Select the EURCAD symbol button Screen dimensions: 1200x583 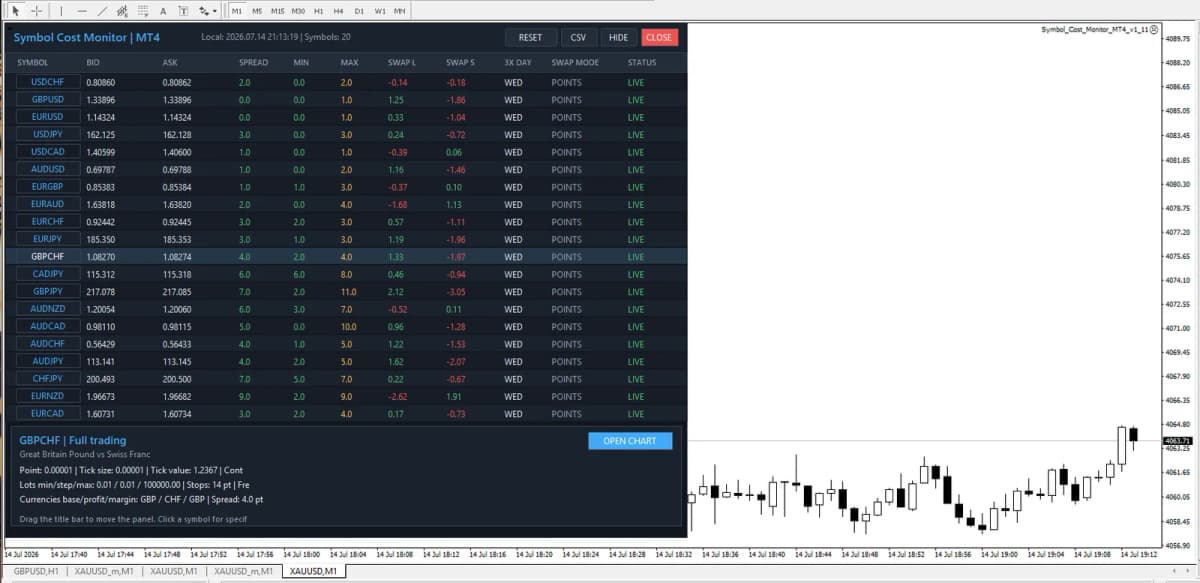tap(47, 413)
